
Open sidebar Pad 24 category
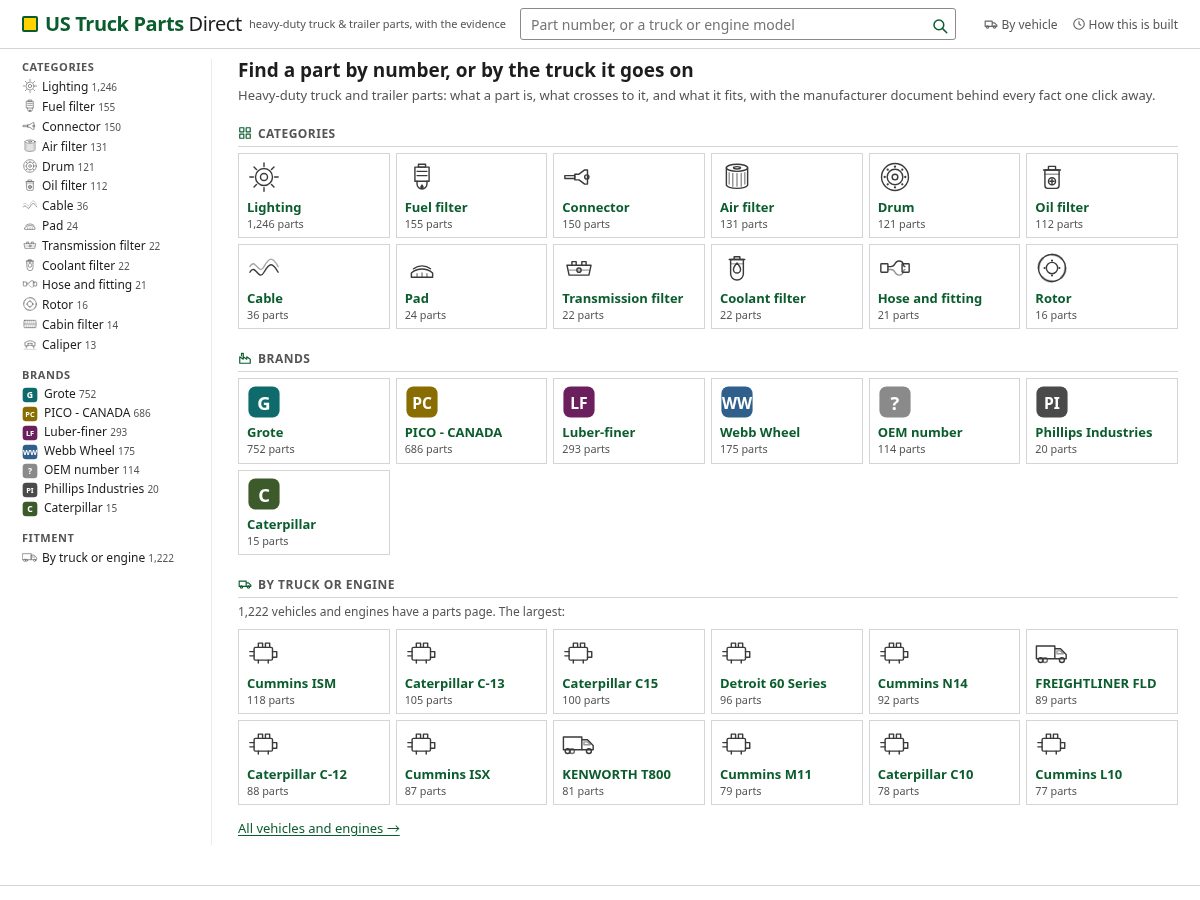tap(51, 225)
